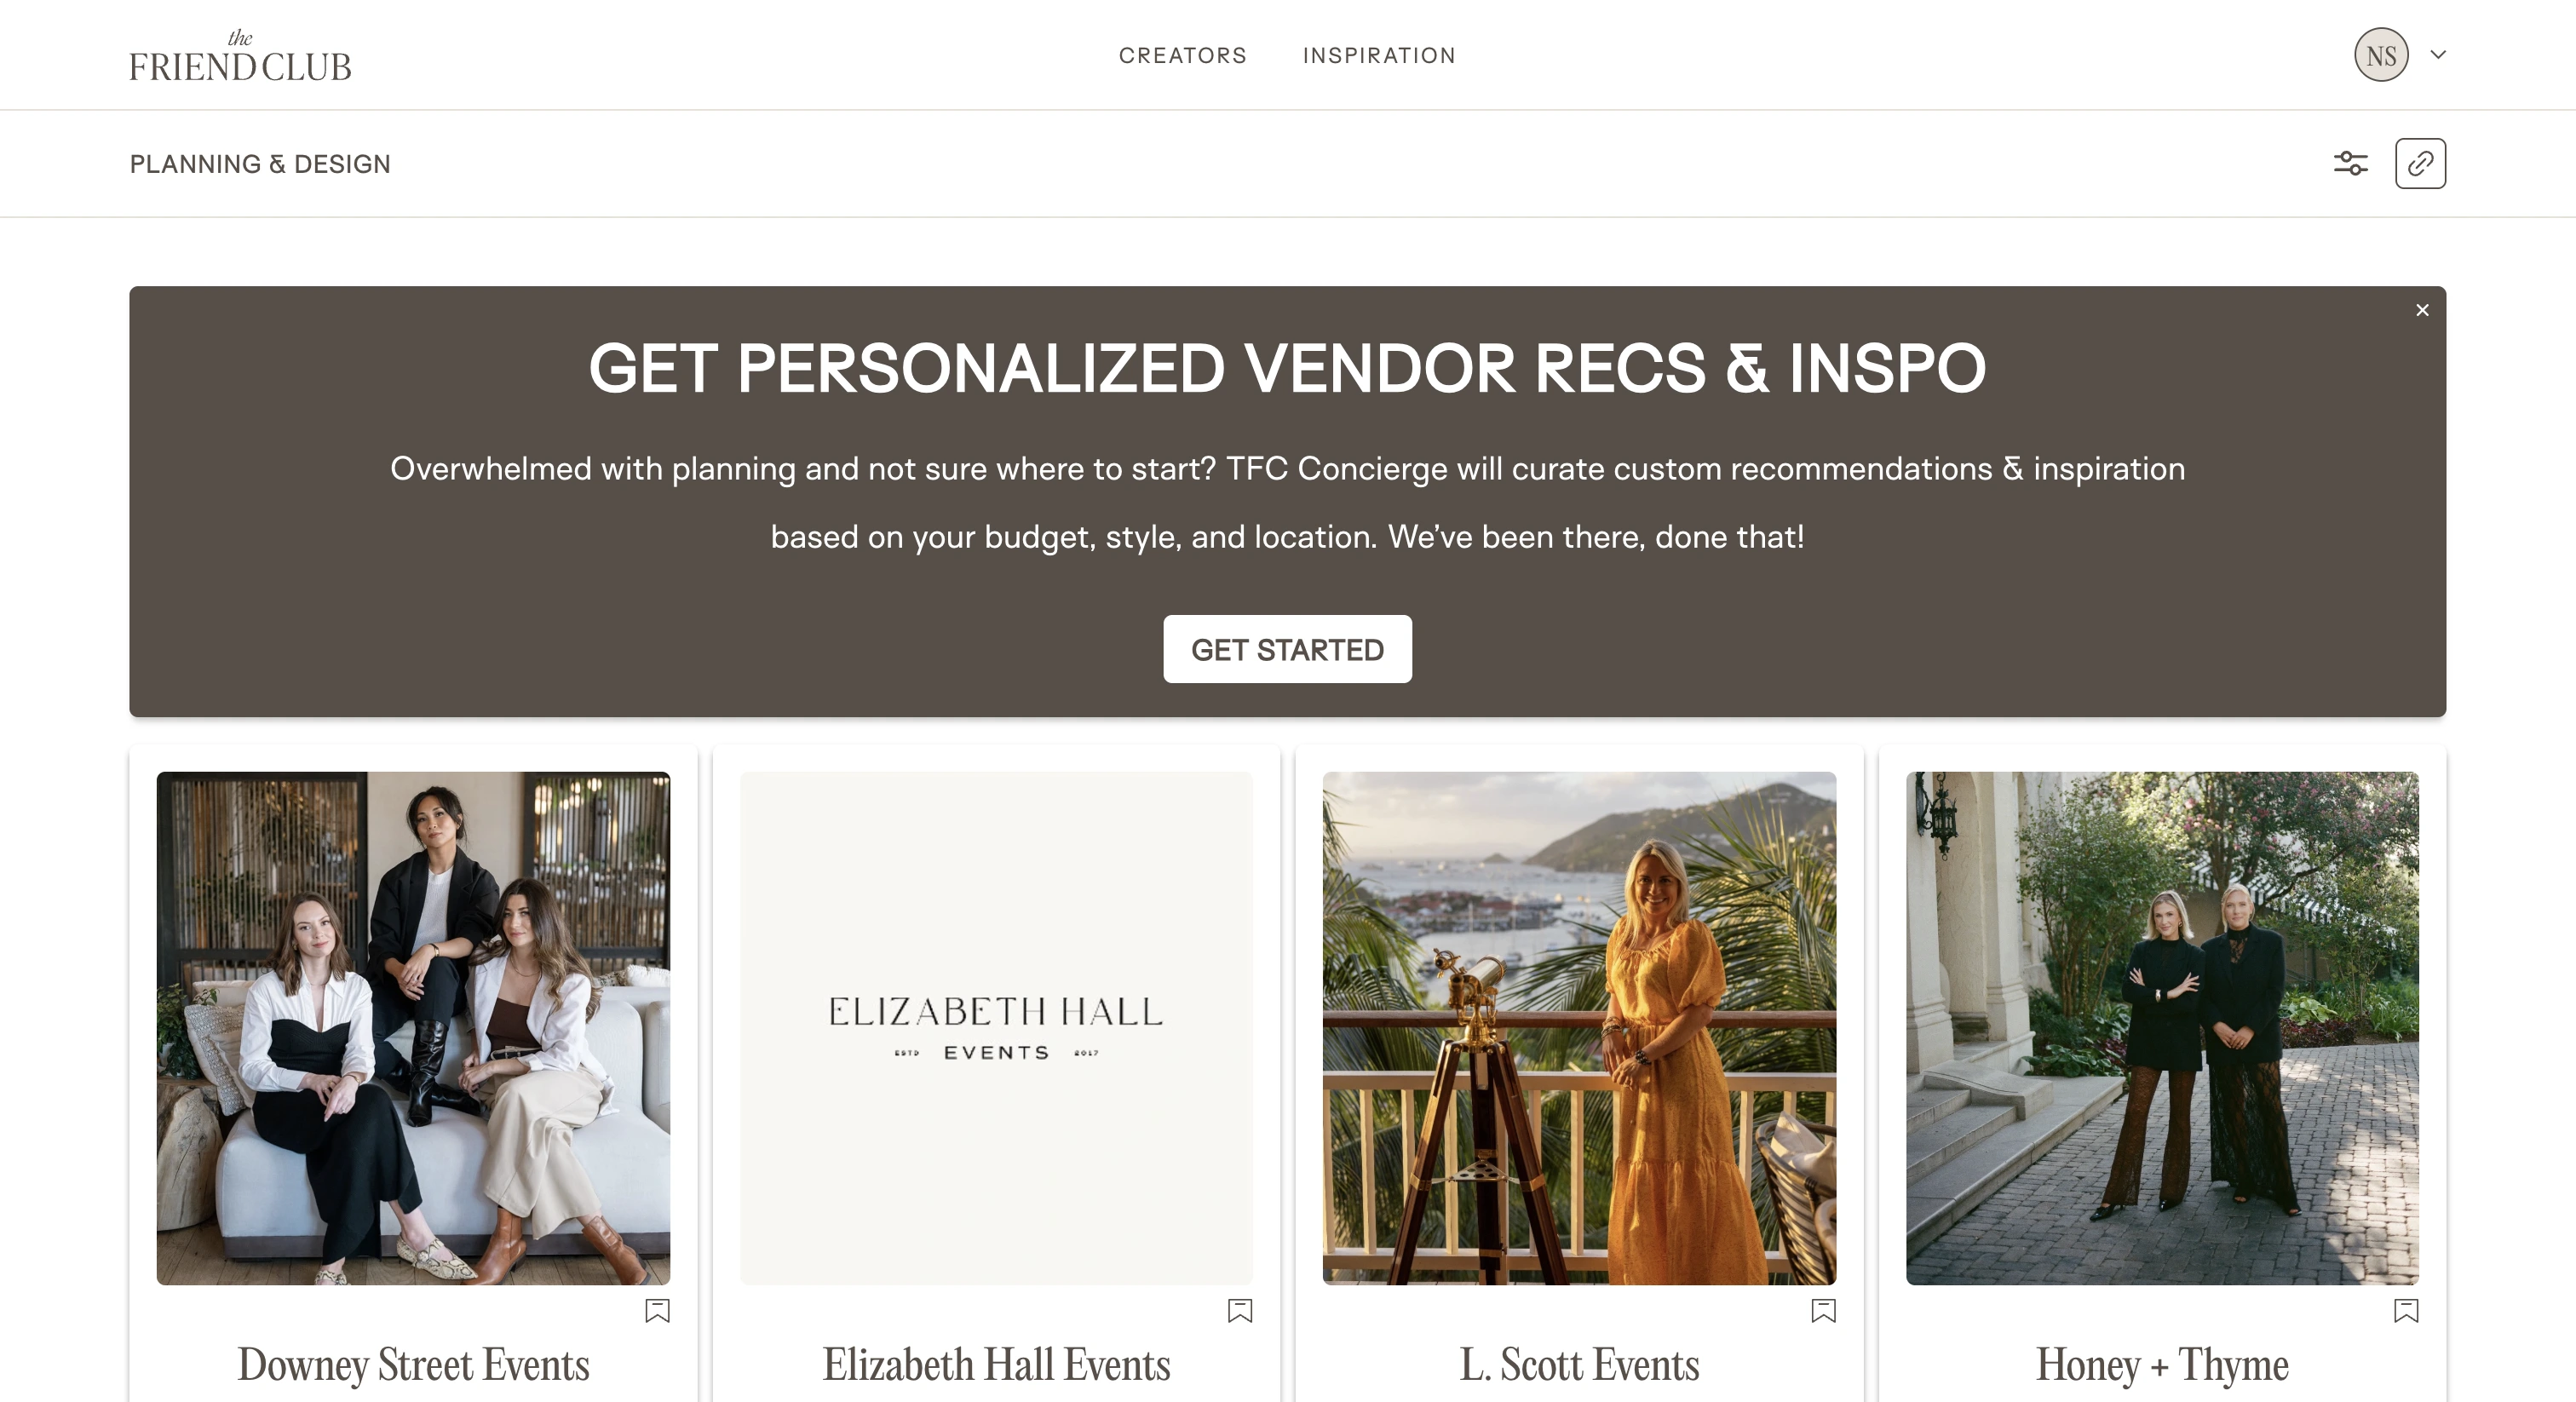Copy page link with chain icon
2576x1402 pixels.
point(2420,163)
